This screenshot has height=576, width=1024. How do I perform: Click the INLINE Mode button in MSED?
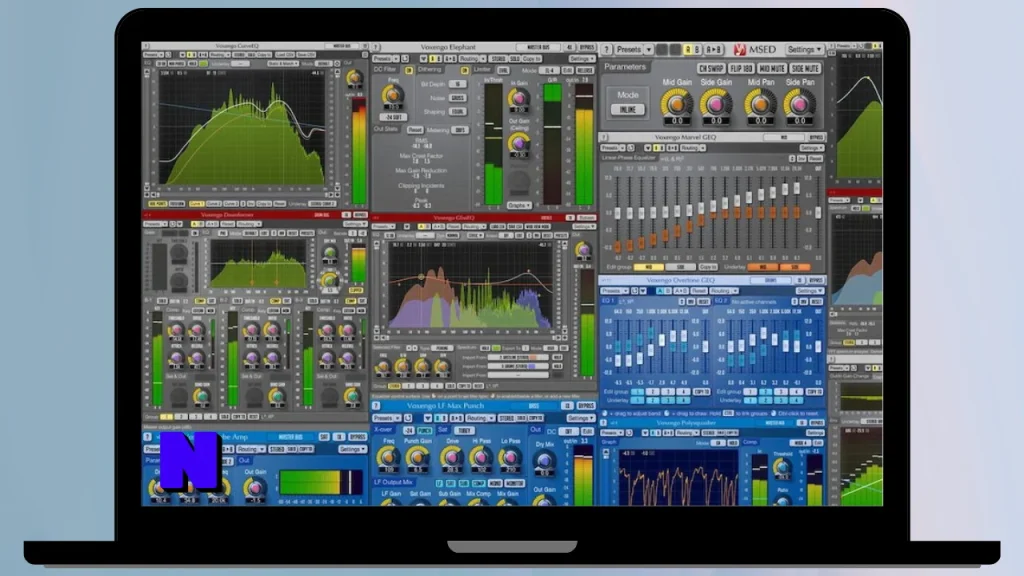628,110
